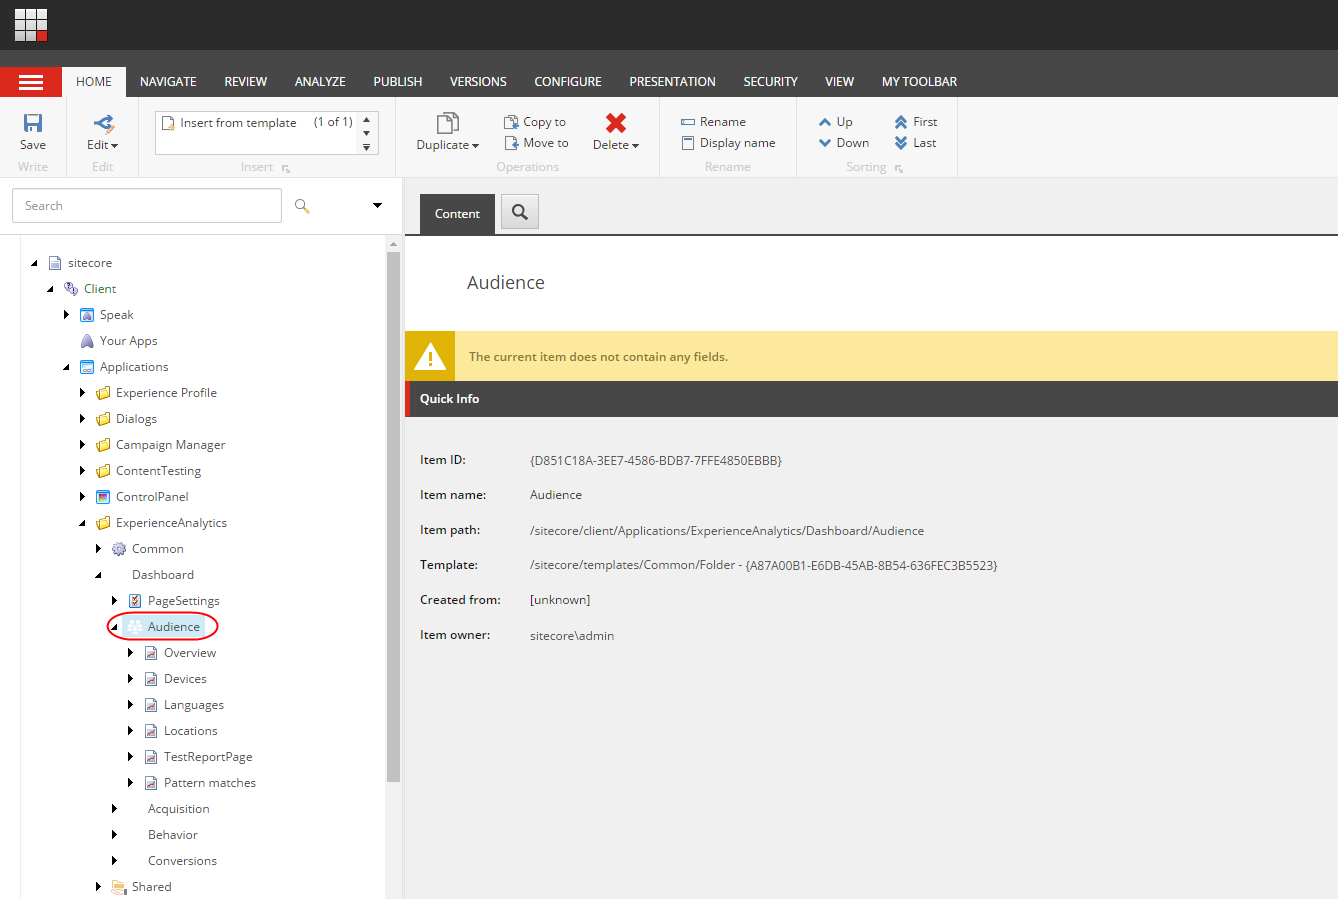This screenshot has width=1338, height=899.
Task: Open the Sorting group dialog launcher
Action: tap(899, 169)
